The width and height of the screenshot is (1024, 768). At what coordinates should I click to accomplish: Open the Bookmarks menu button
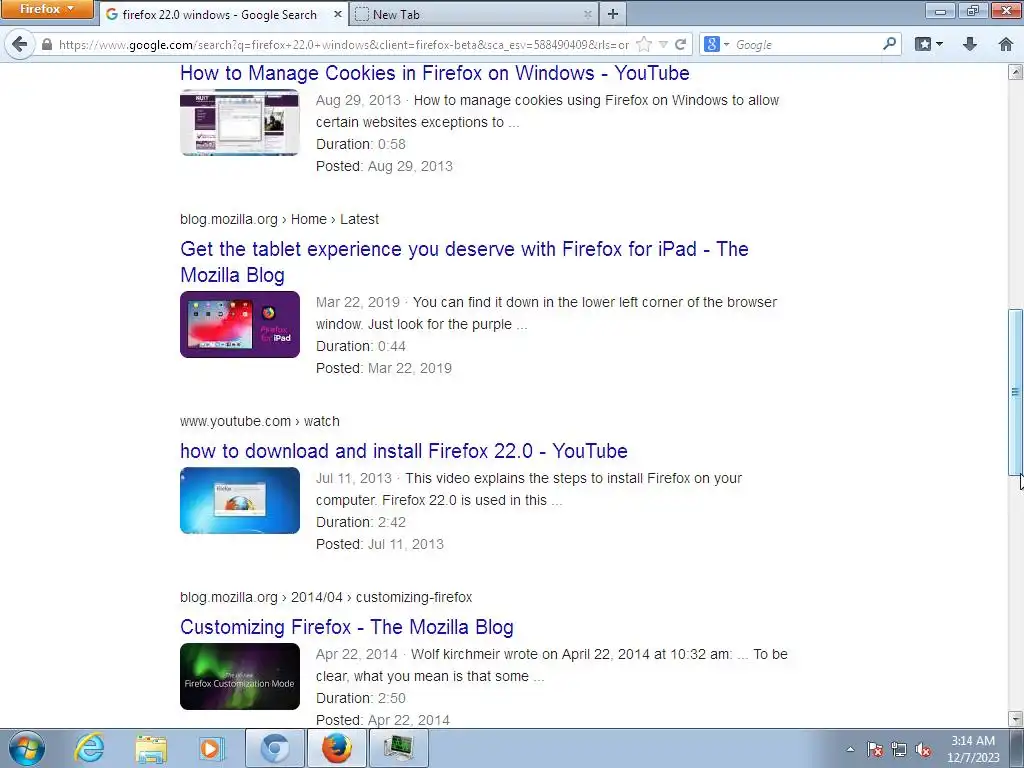coord(929,44)
